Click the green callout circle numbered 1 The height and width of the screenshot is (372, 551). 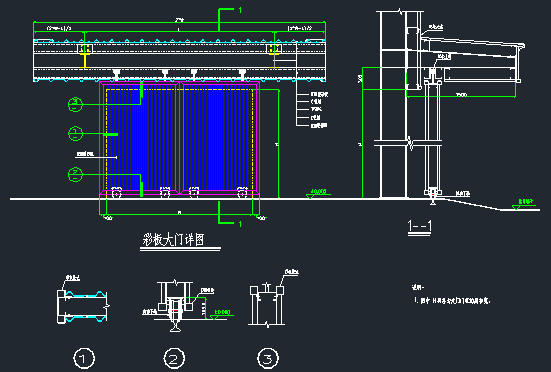click(75, 133)
